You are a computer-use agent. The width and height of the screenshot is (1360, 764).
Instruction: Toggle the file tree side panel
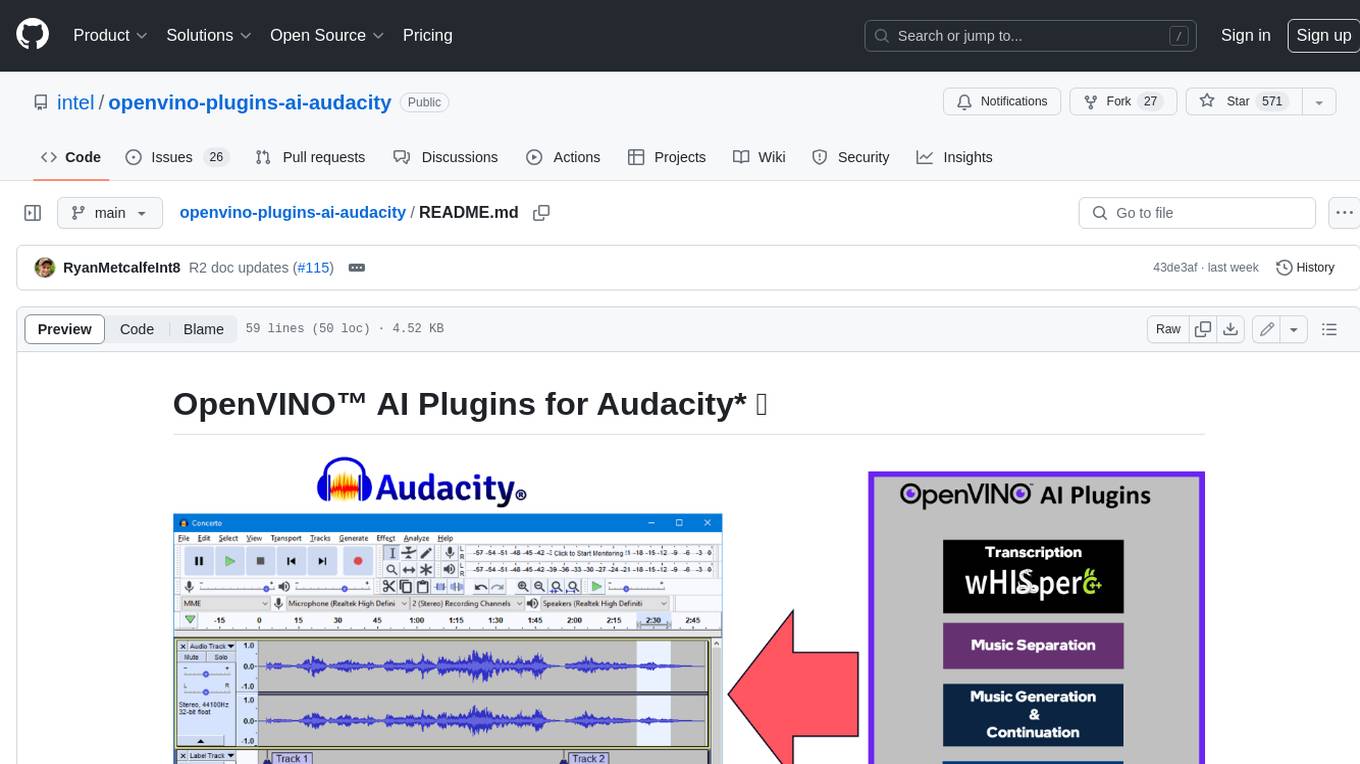pyautogui.click(x=33, y=213)
